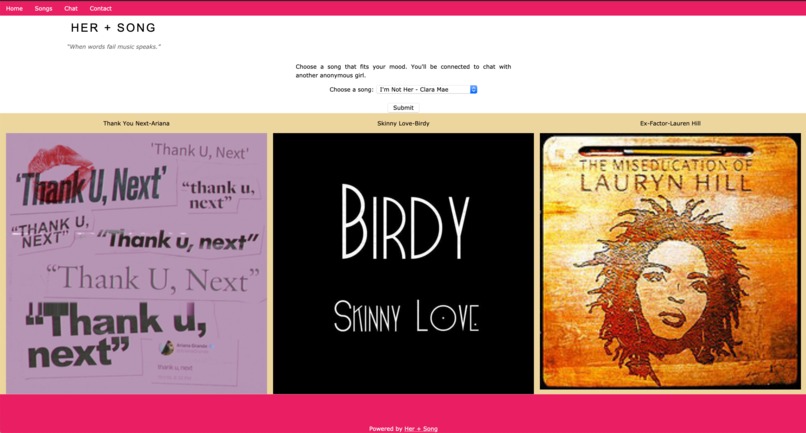Click the 'When words fail music speaks' tagline
Viewport: 806px width, 433px height.
click(x=114, y=47)
